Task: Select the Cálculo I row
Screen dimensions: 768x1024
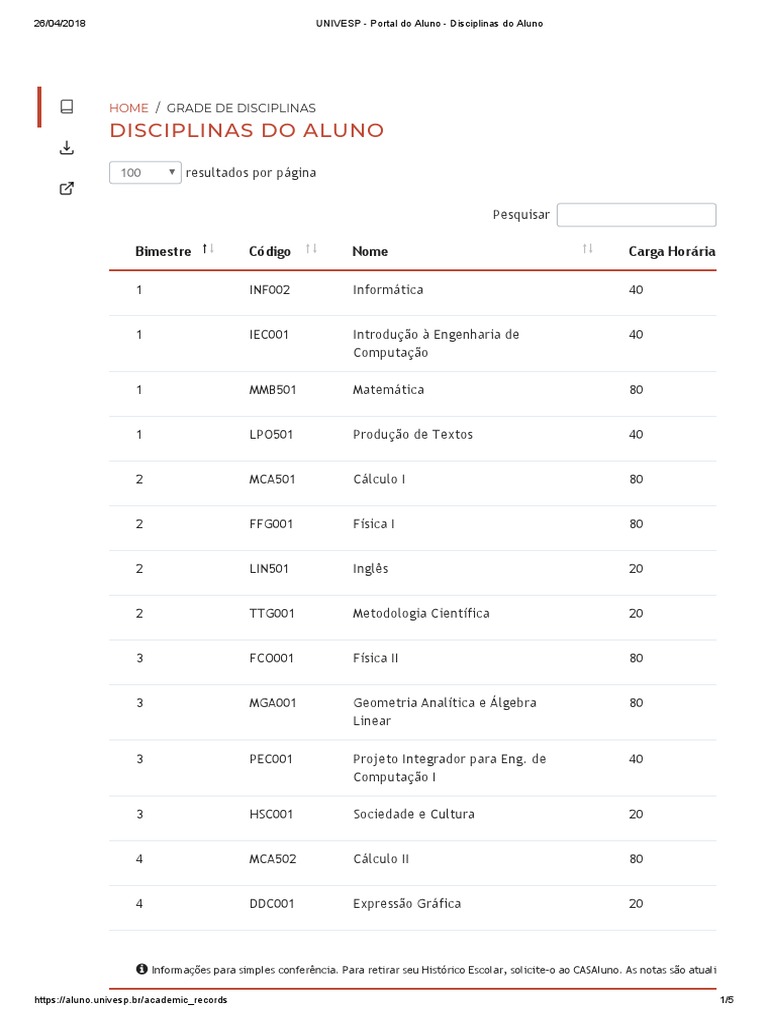Action: pyautogui.click(x=379, y=479)
